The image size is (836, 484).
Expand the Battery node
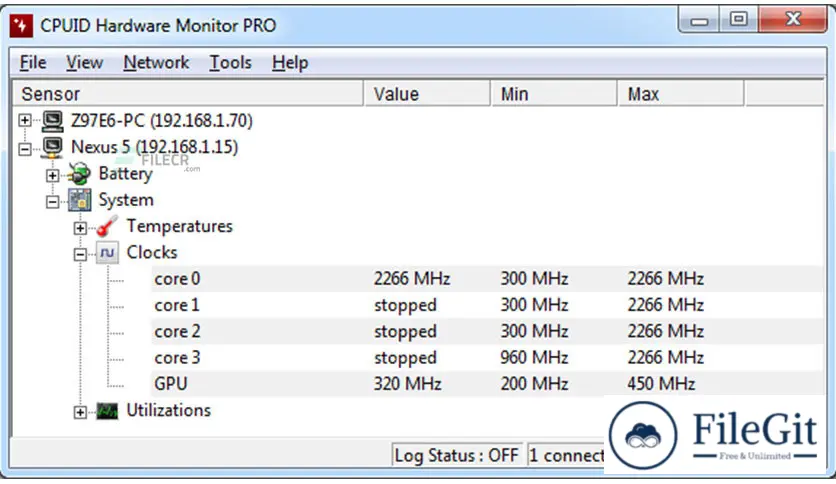click(52, 175)
